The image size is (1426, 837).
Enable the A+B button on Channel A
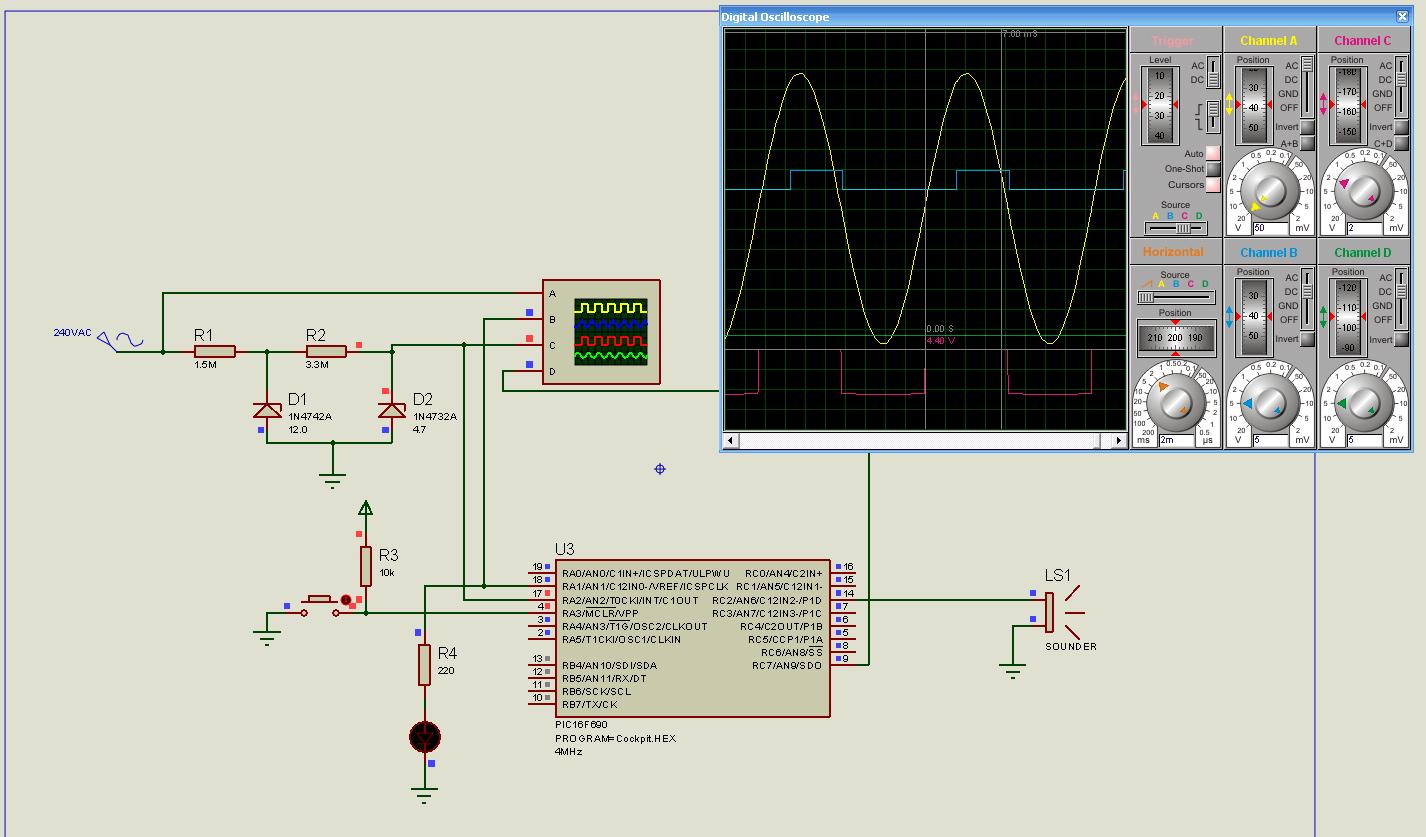point(1307,144)
